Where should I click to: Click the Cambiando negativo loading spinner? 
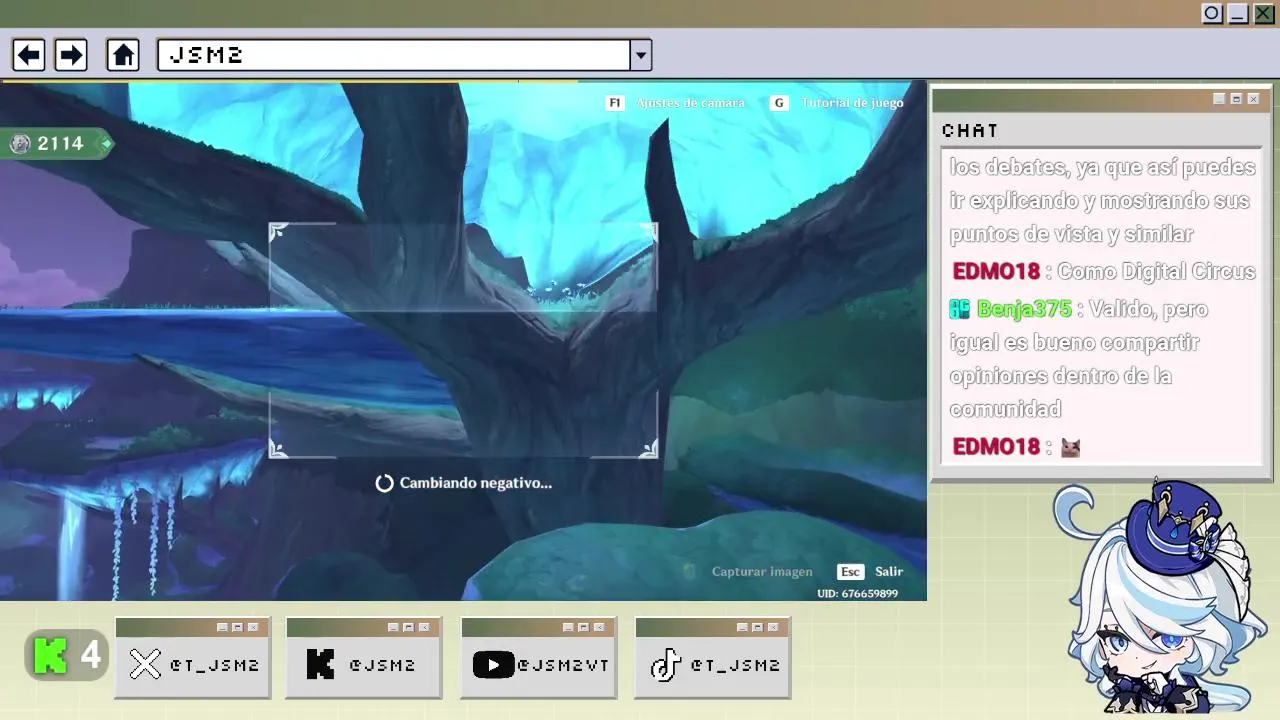tap(384, 483)
